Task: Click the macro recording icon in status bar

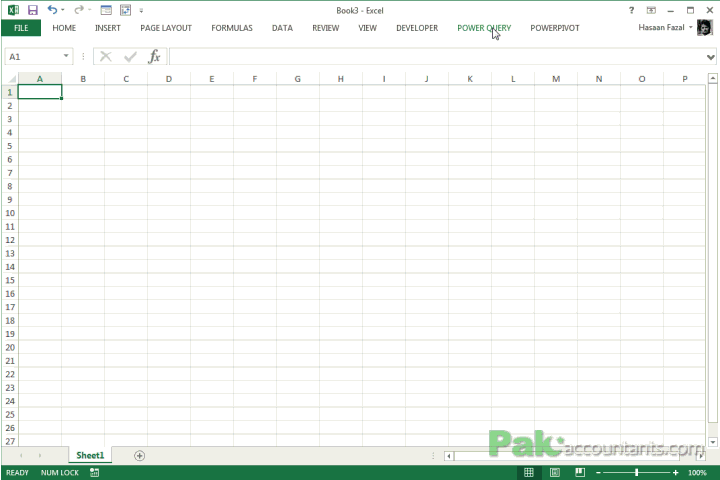Action: point(95,472)
